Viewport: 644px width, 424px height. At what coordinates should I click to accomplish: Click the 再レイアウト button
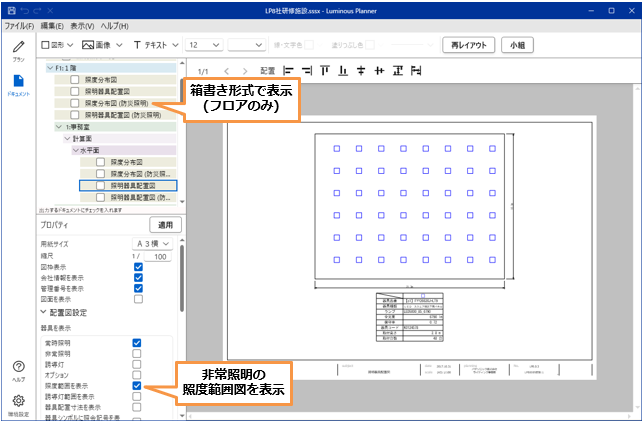tap(468, 45)
